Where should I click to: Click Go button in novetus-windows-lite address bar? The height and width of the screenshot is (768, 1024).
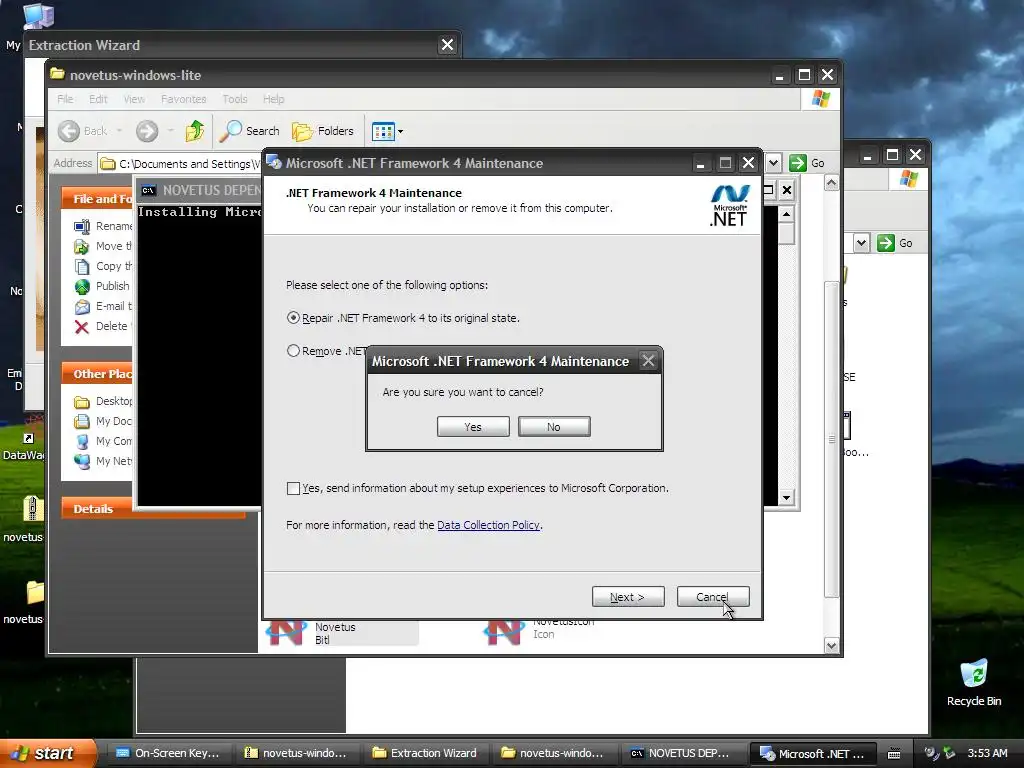point(807,163)
